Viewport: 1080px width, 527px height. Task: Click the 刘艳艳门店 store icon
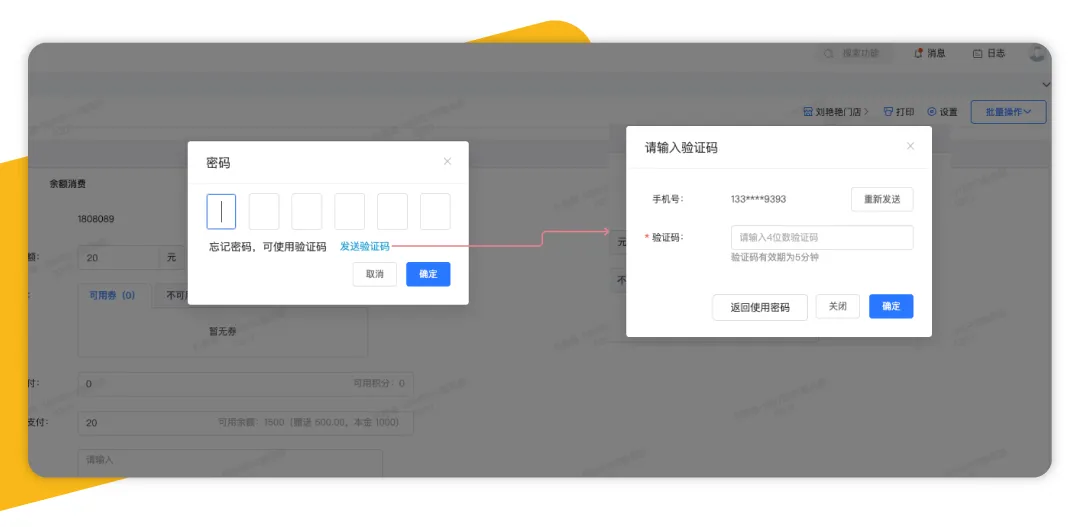pos(808,112)
